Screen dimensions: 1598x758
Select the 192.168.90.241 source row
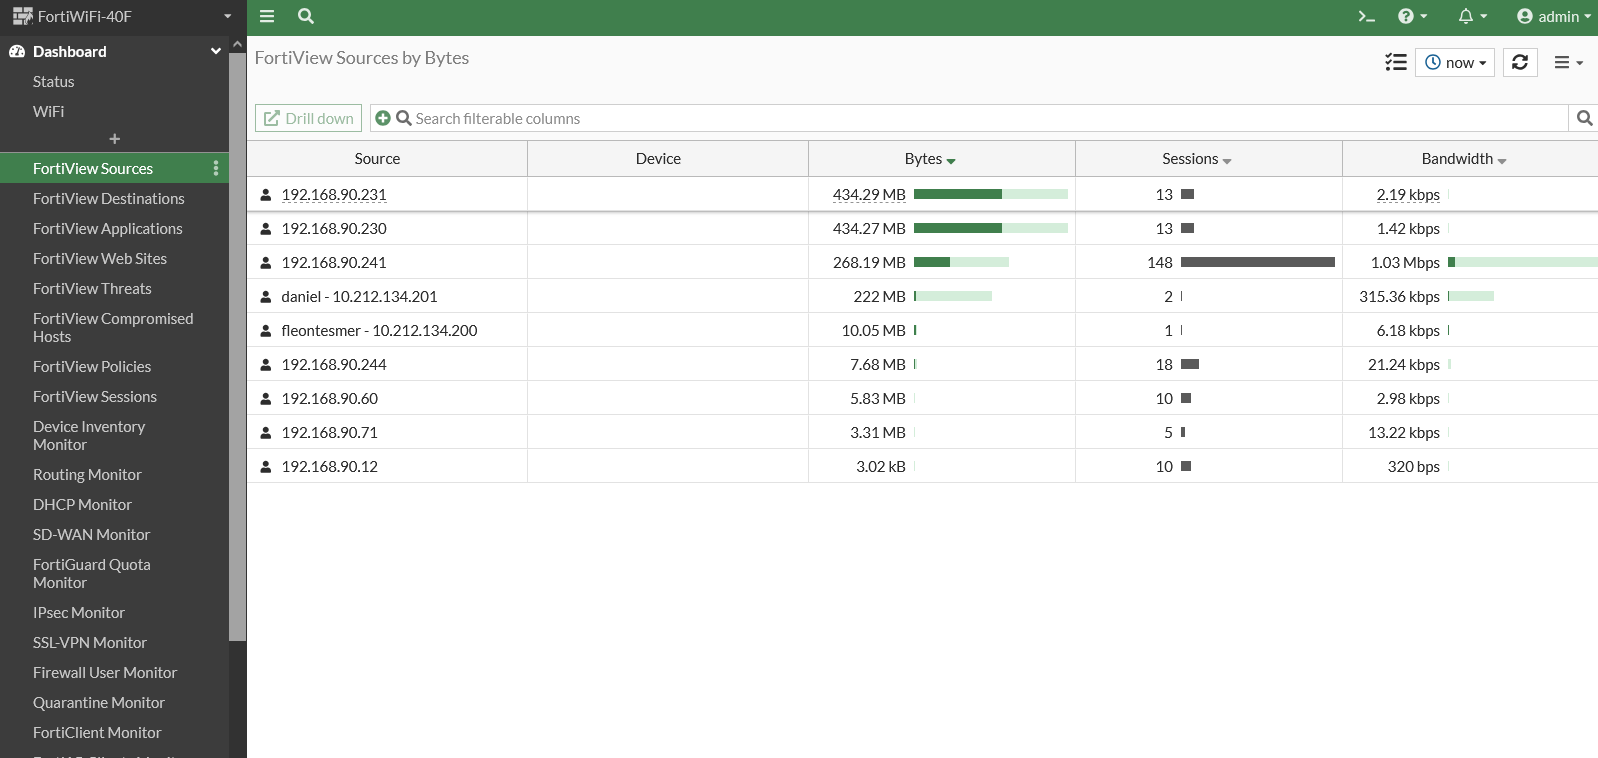pos(334,262)
